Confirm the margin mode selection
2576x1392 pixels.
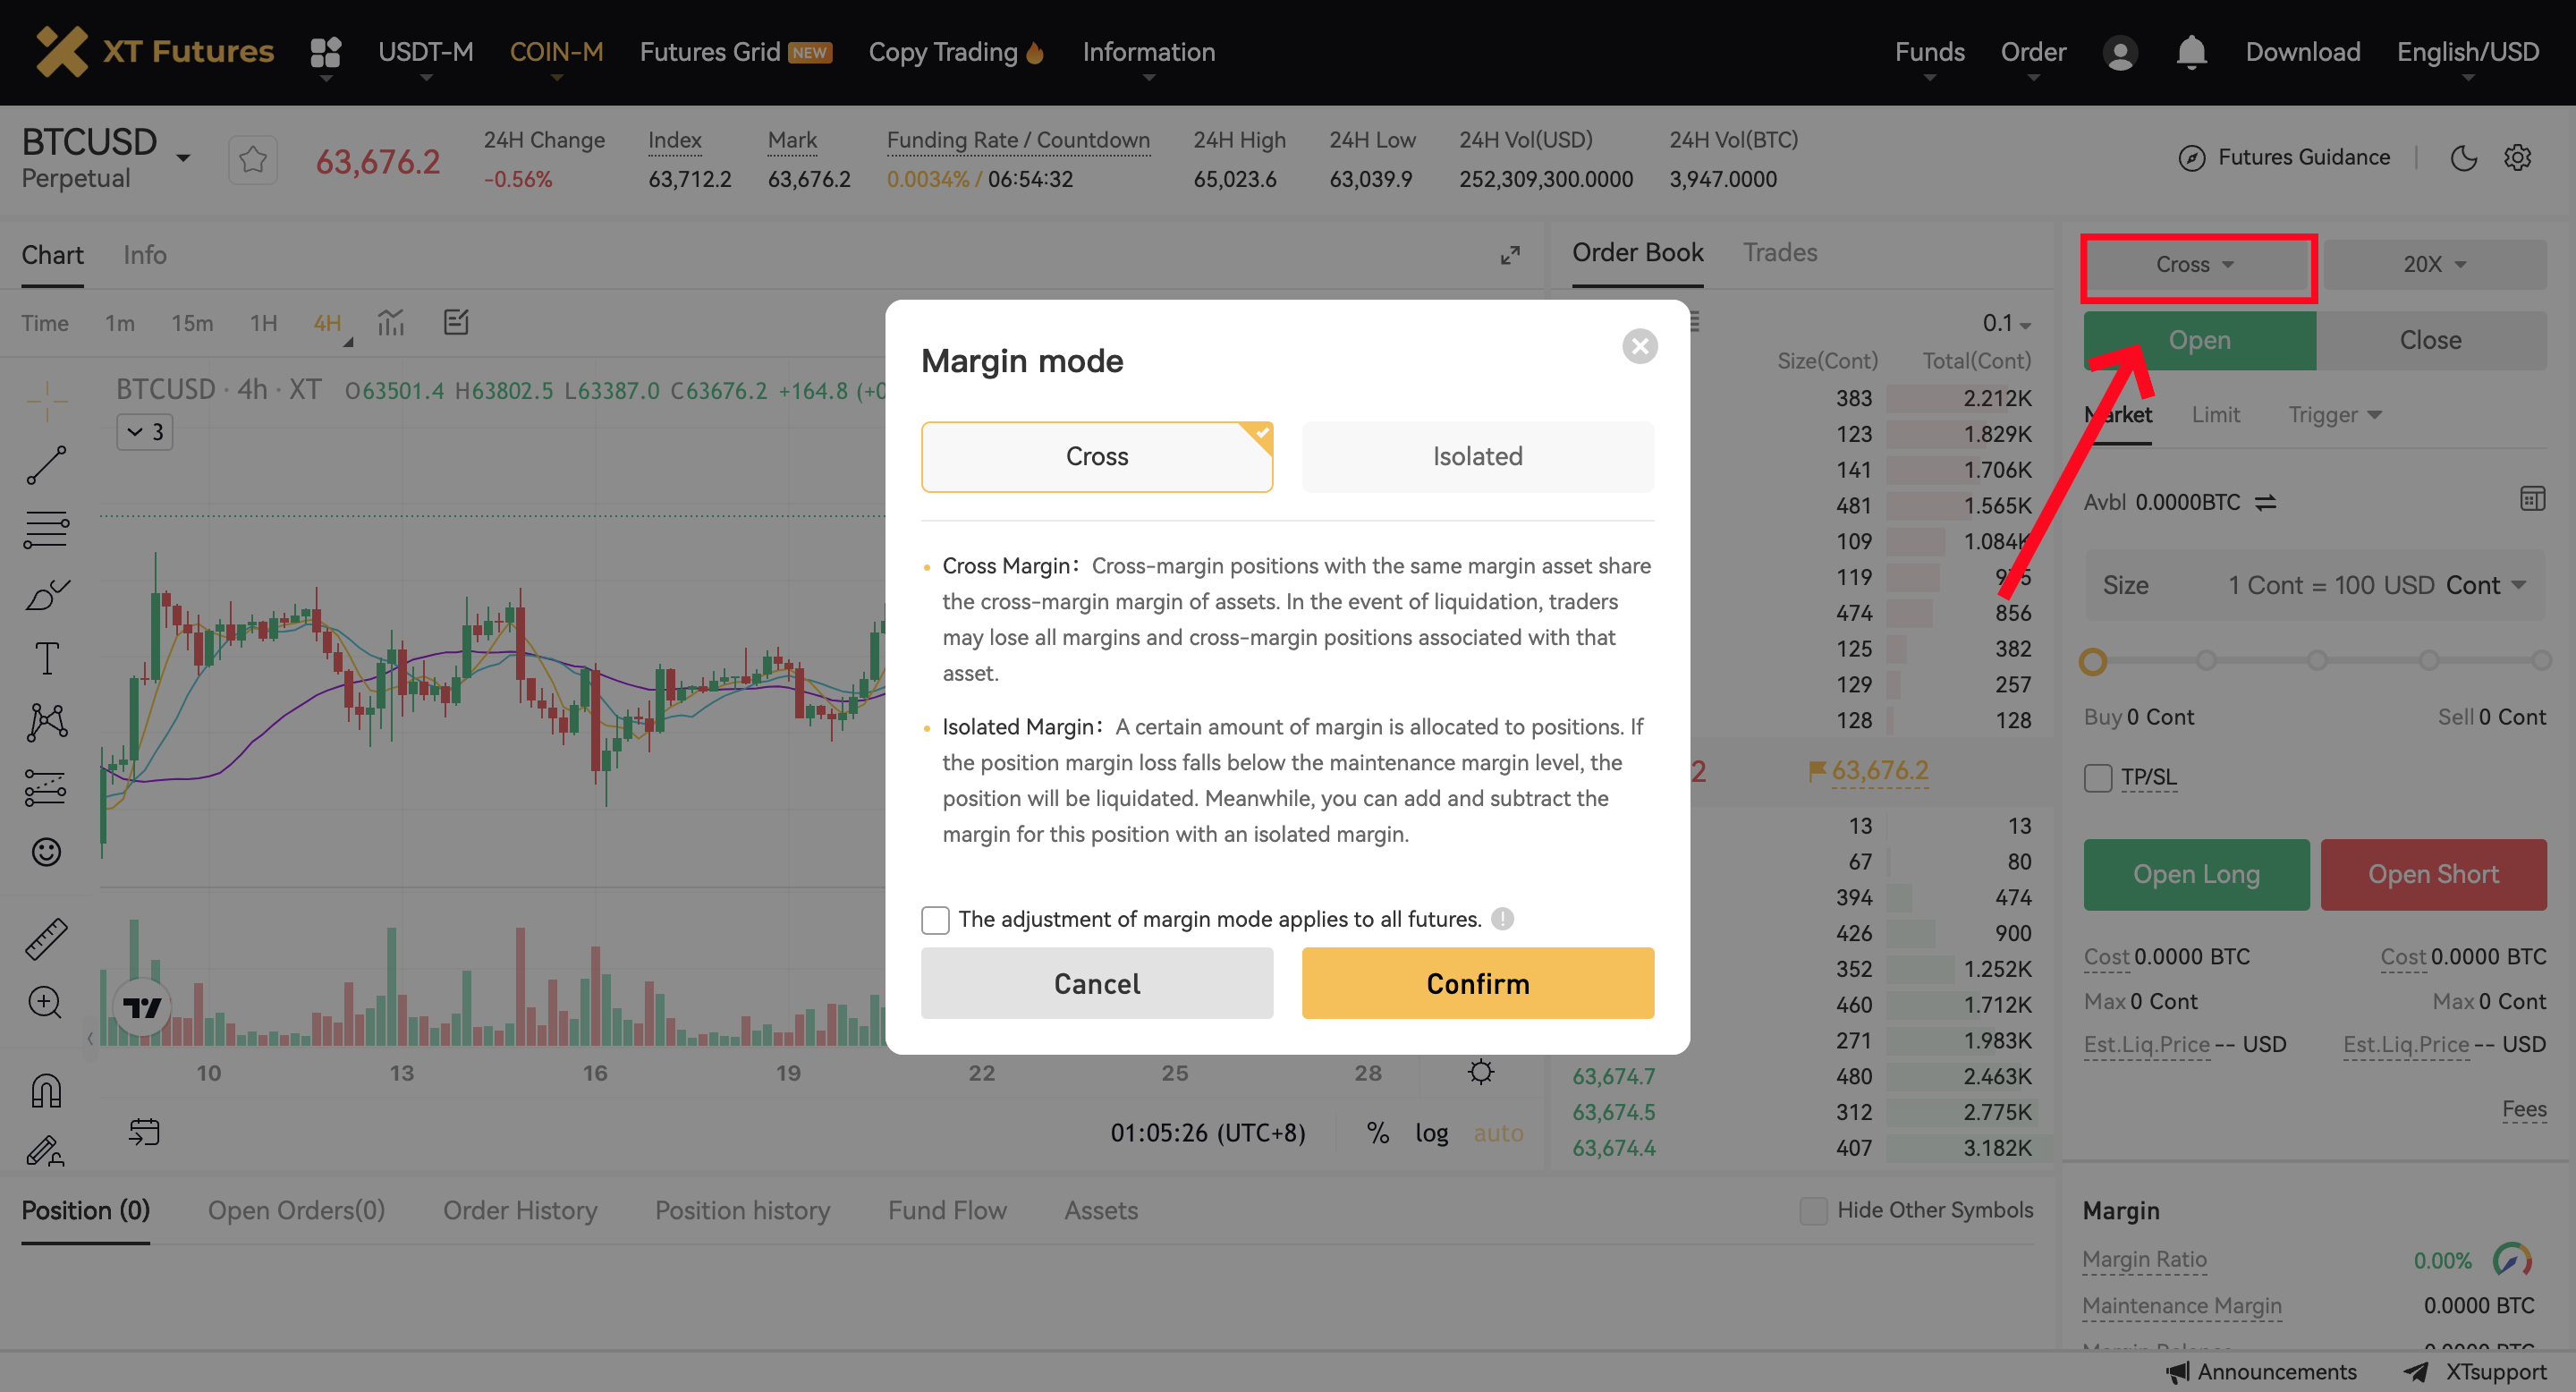pyautogui.click(x=1477, y=983)
